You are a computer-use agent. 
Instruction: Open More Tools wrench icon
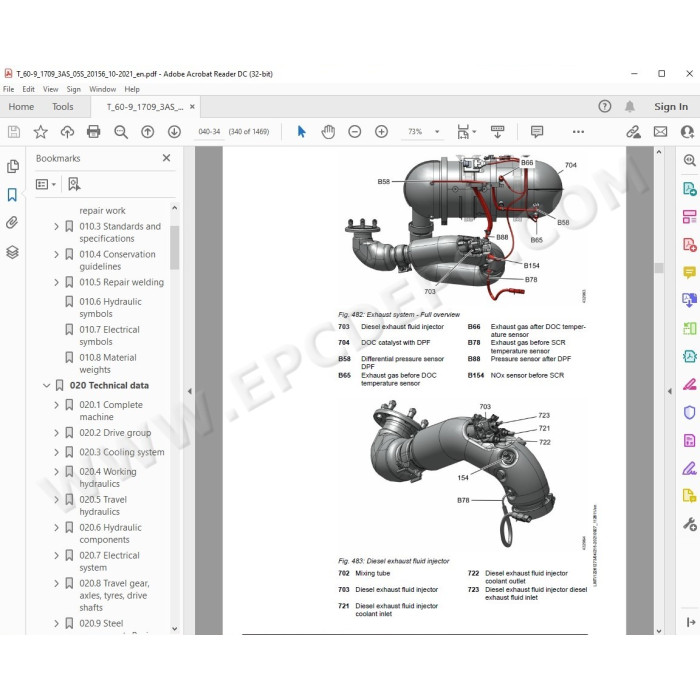pyautogui.click(x=690, y=524)
